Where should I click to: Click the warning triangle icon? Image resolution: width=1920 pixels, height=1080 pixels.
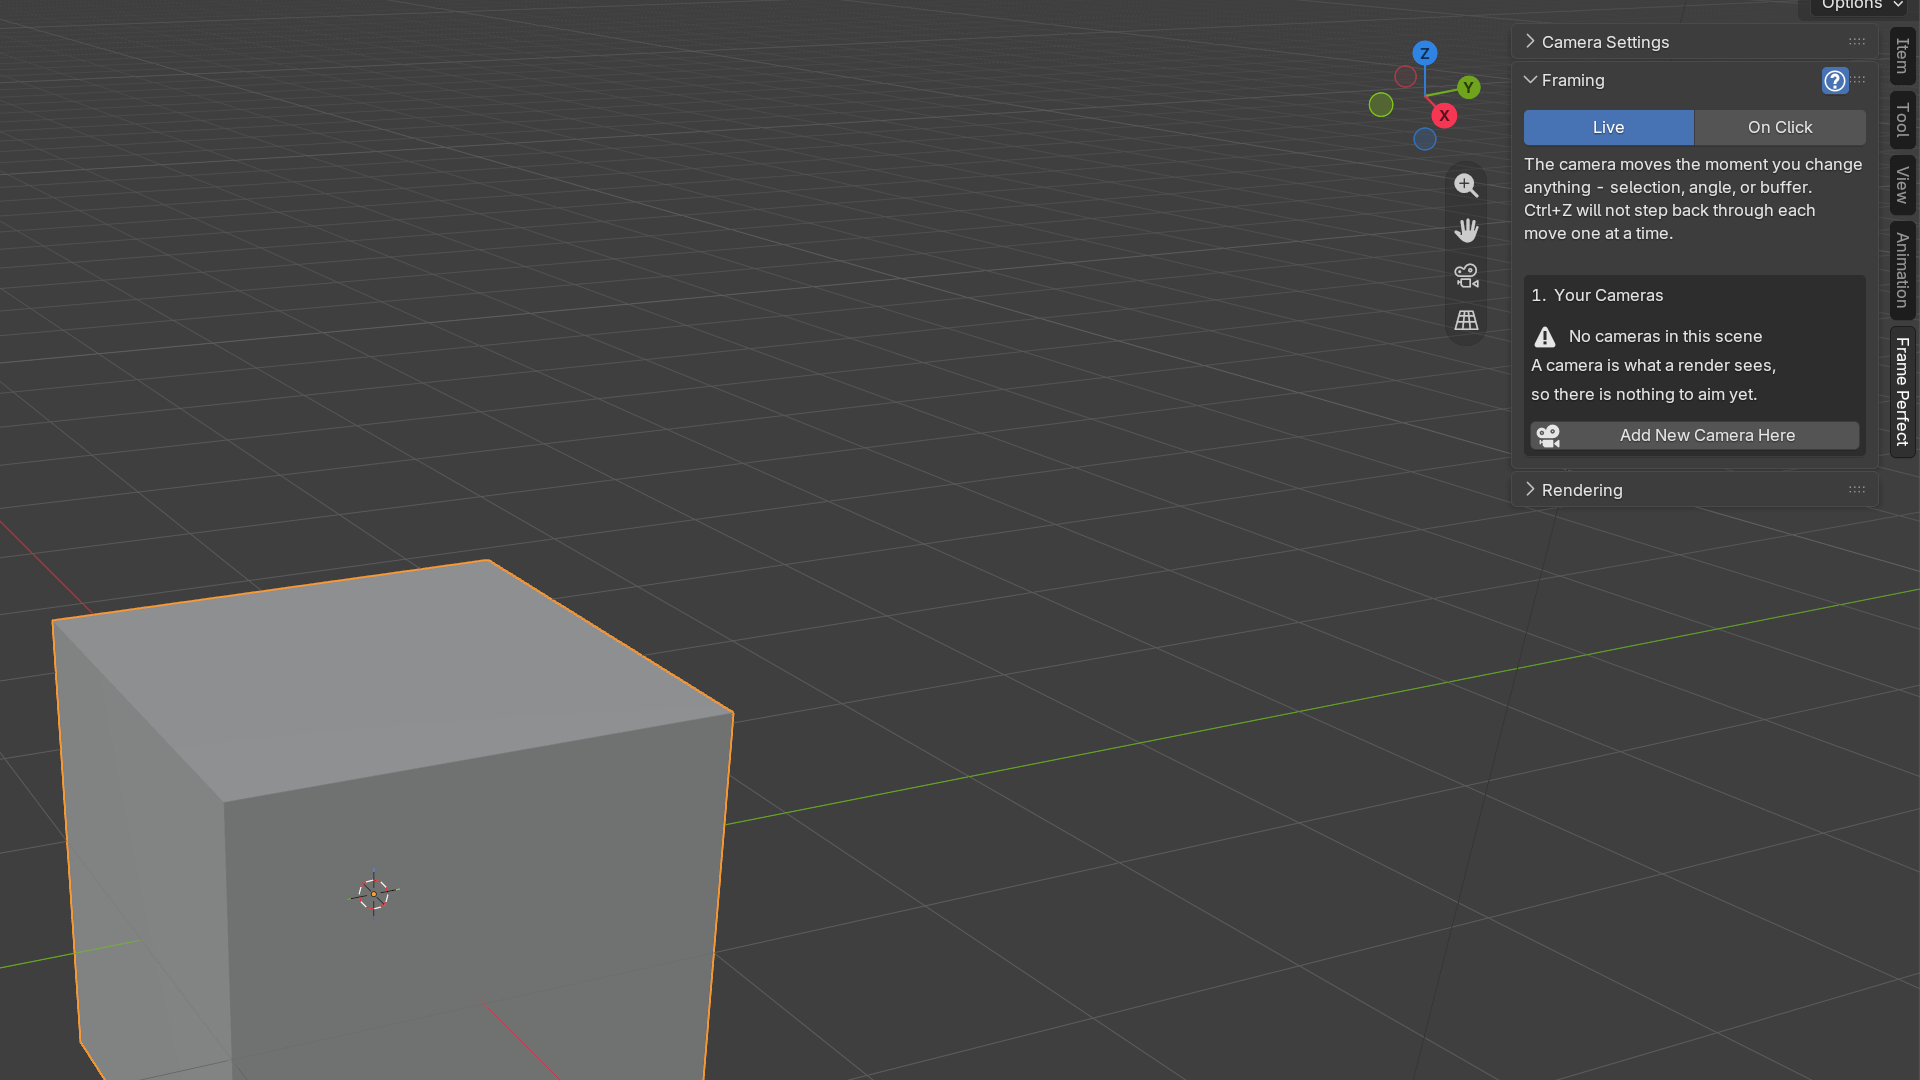click(x=1545, y=337)
